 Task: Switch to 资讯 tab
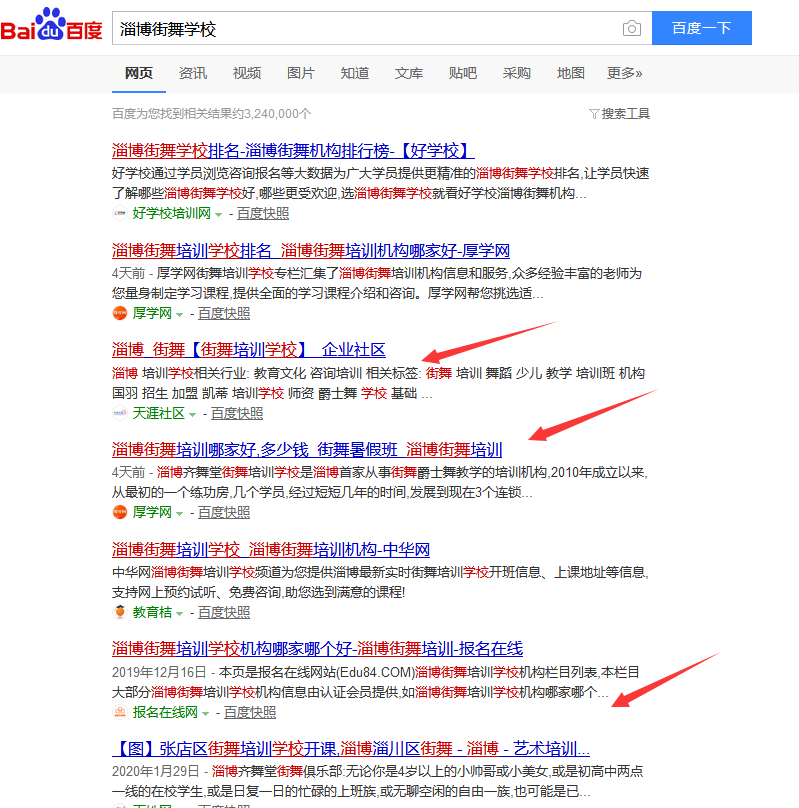click(x=193, y=73)
